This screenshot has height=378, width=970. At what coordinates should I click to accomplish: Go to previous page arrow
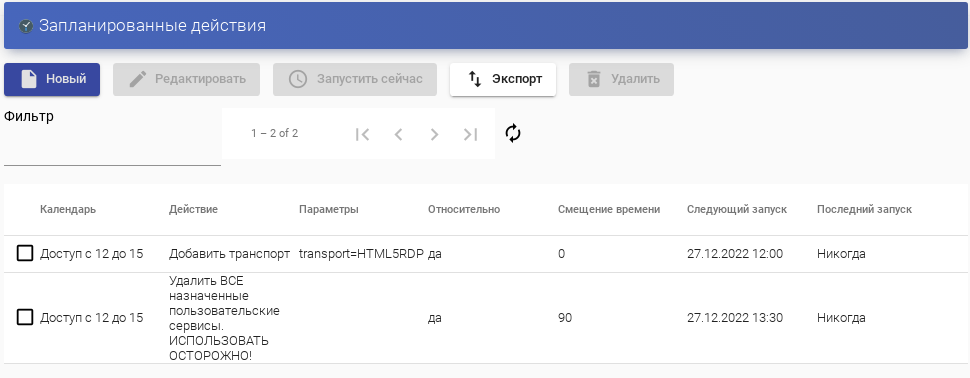click(x=398, y=134)
